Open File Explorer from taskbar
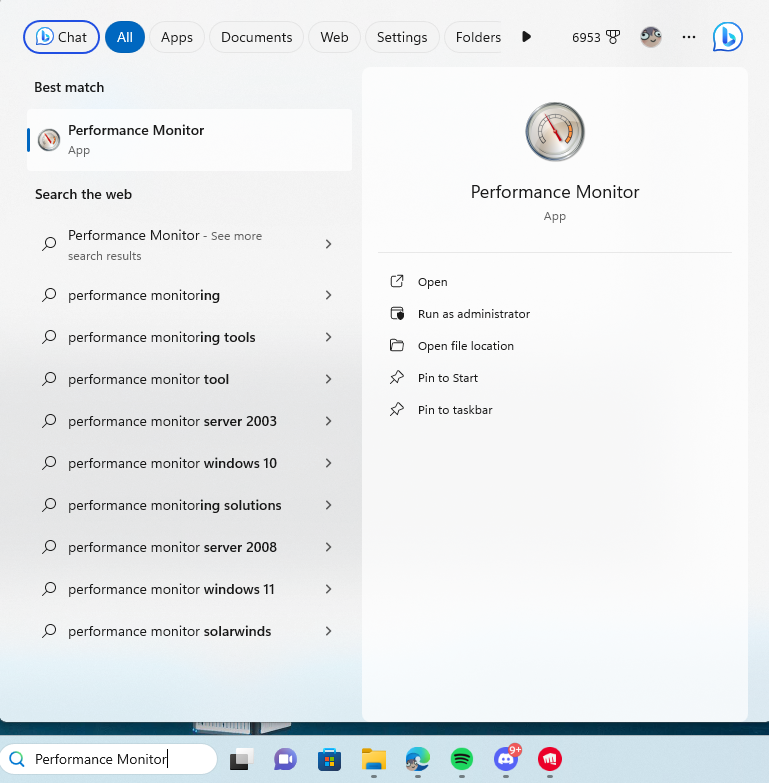This screenshot has width=769, height=783. 373,760
